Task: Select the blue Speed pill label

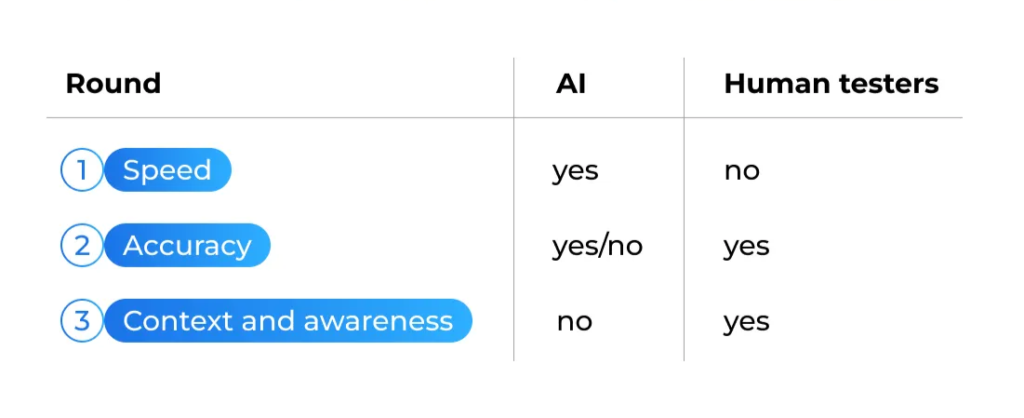Action: click(x=168, y=170)
